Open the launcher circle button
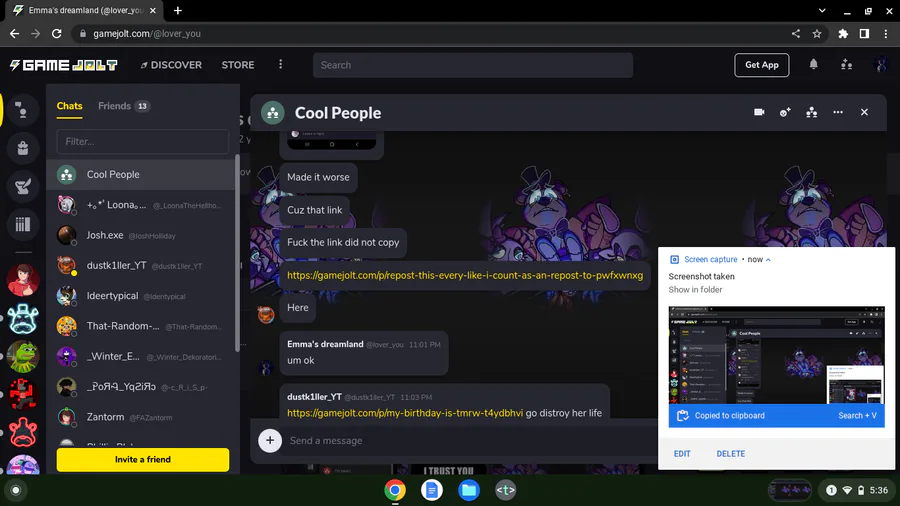The image size is (900, 506). click(x=16, y=490)
